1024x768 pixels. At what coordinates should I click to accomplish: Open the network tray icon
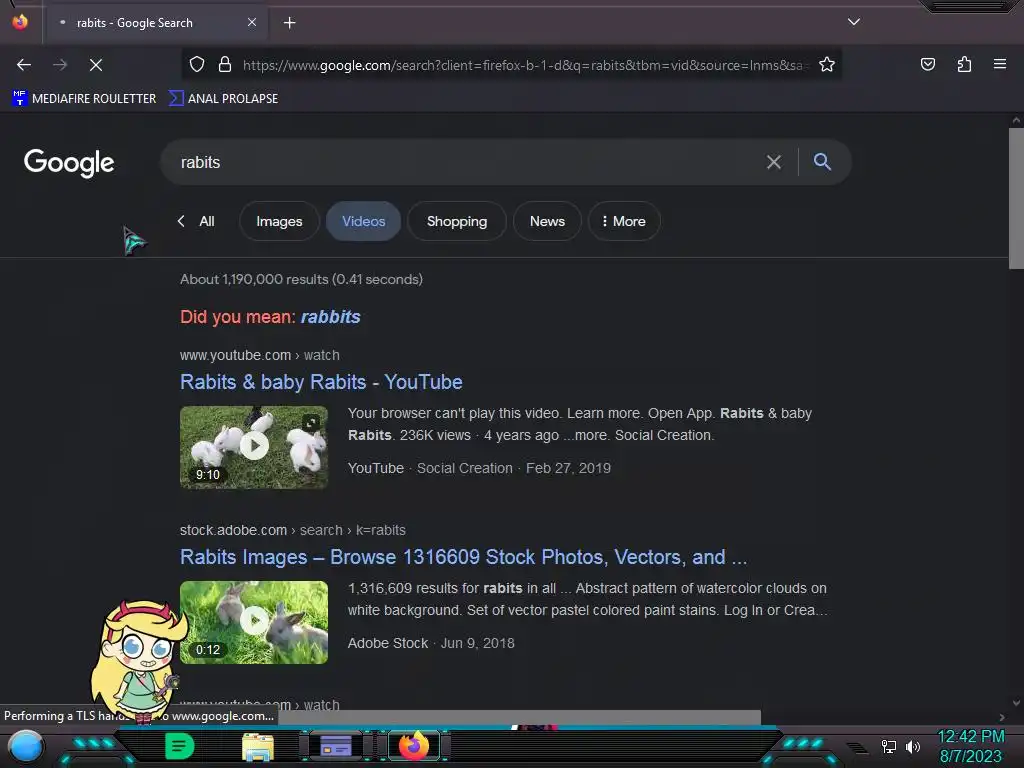(x=889, y=746)
